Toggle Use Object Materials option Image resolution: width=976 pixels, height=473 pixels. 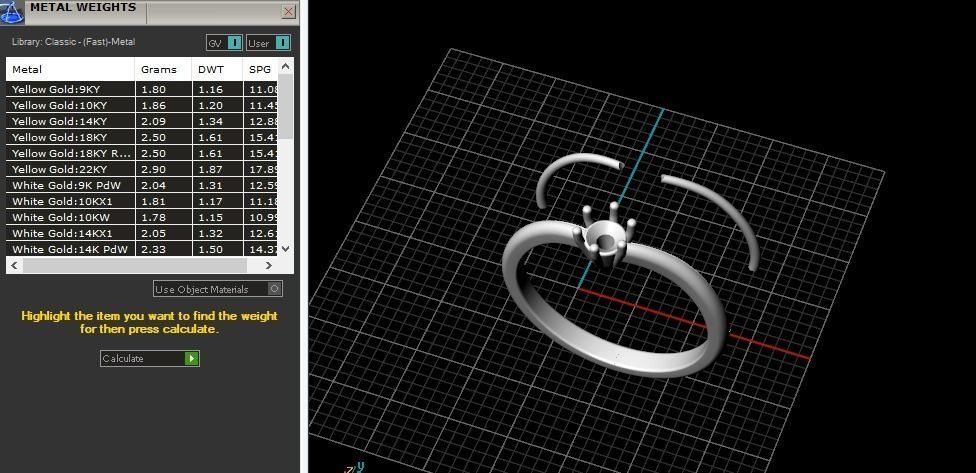(218, 289)
